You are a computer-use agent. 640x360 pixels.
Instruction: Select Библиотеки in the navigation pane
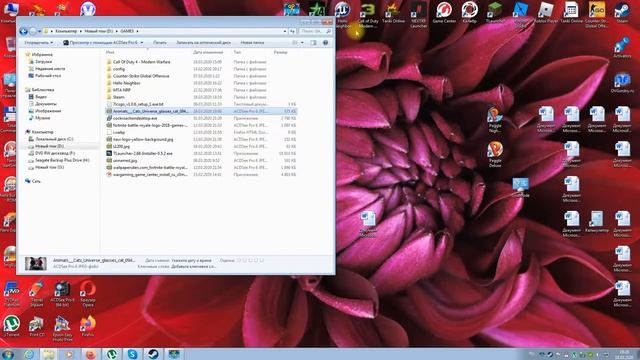(x=42, y=90)
